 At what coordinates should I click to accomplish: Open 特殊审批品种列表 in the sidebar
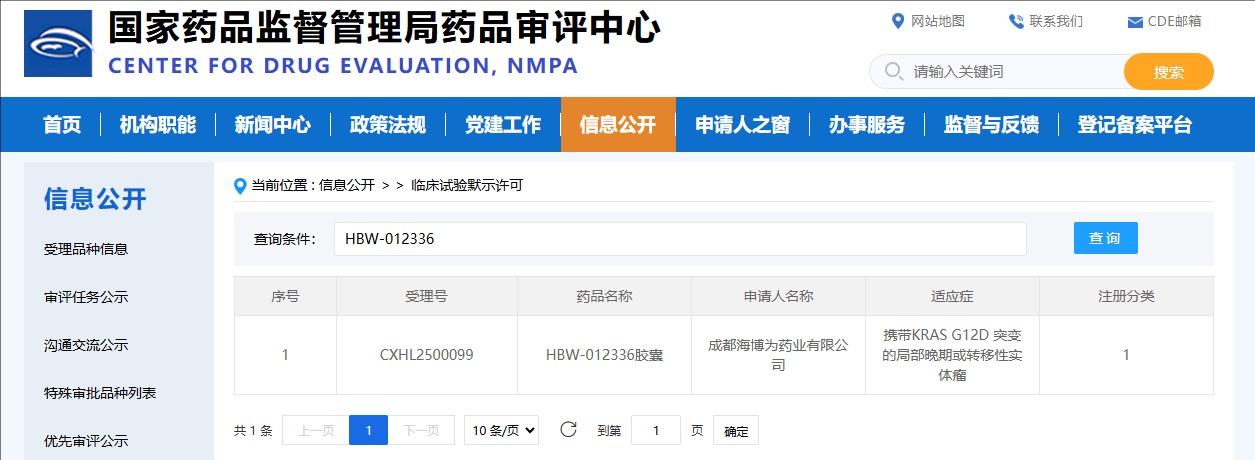tap(100, 393)
